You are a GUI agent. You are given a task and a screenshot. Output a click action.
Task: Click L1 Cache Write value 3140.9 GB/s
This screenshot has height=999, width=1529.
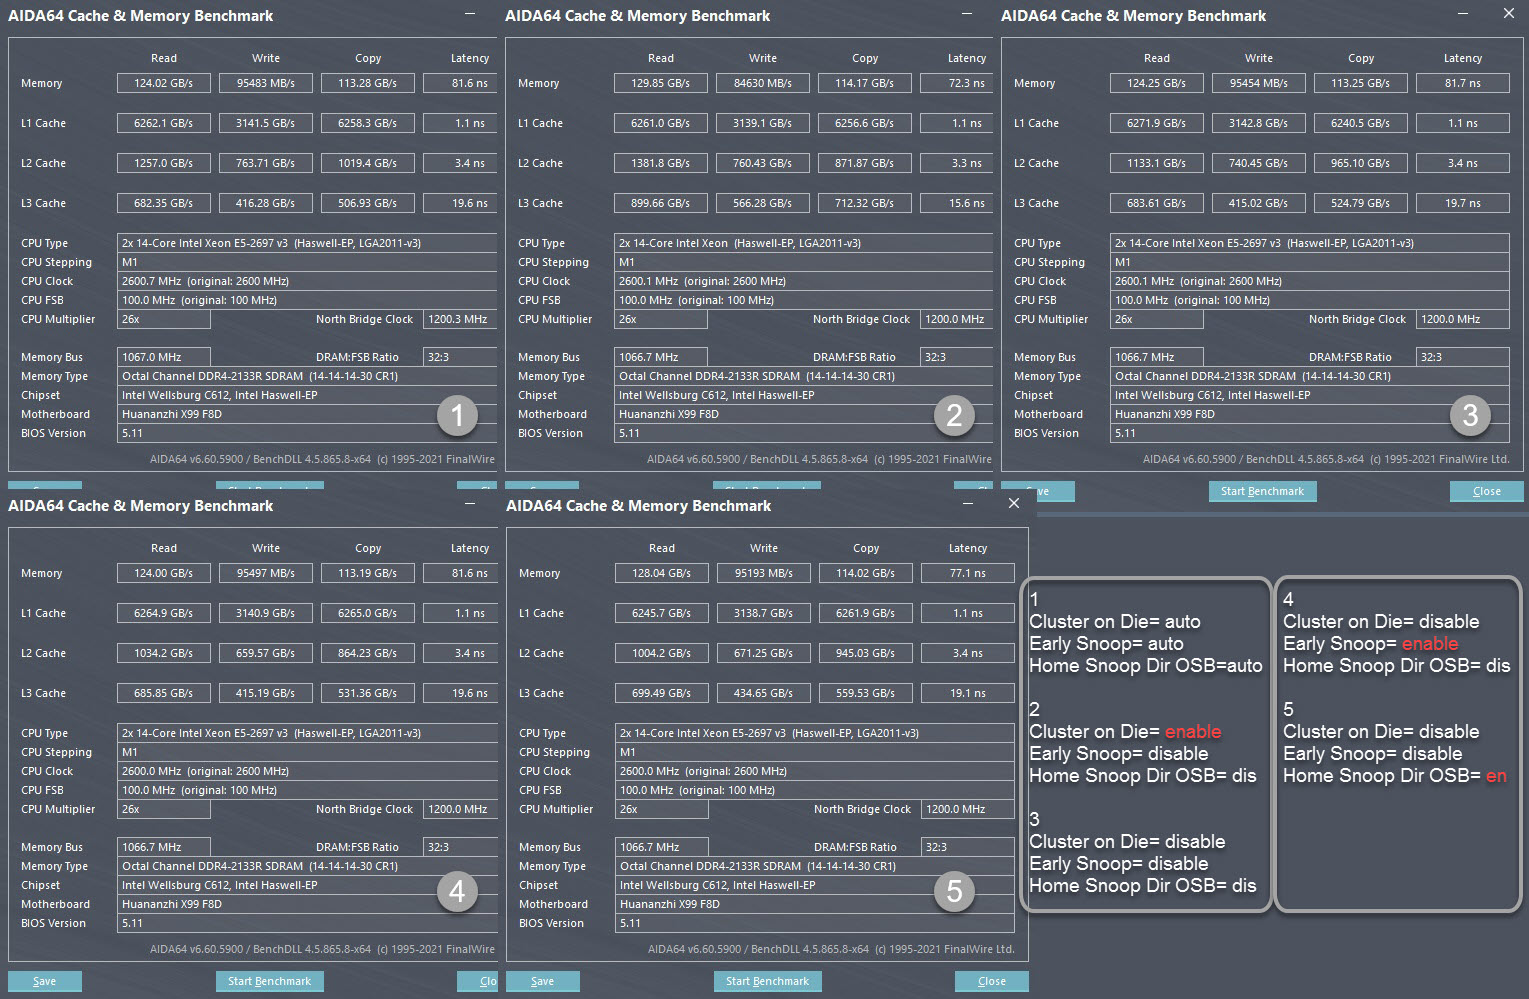click(266, 613)
